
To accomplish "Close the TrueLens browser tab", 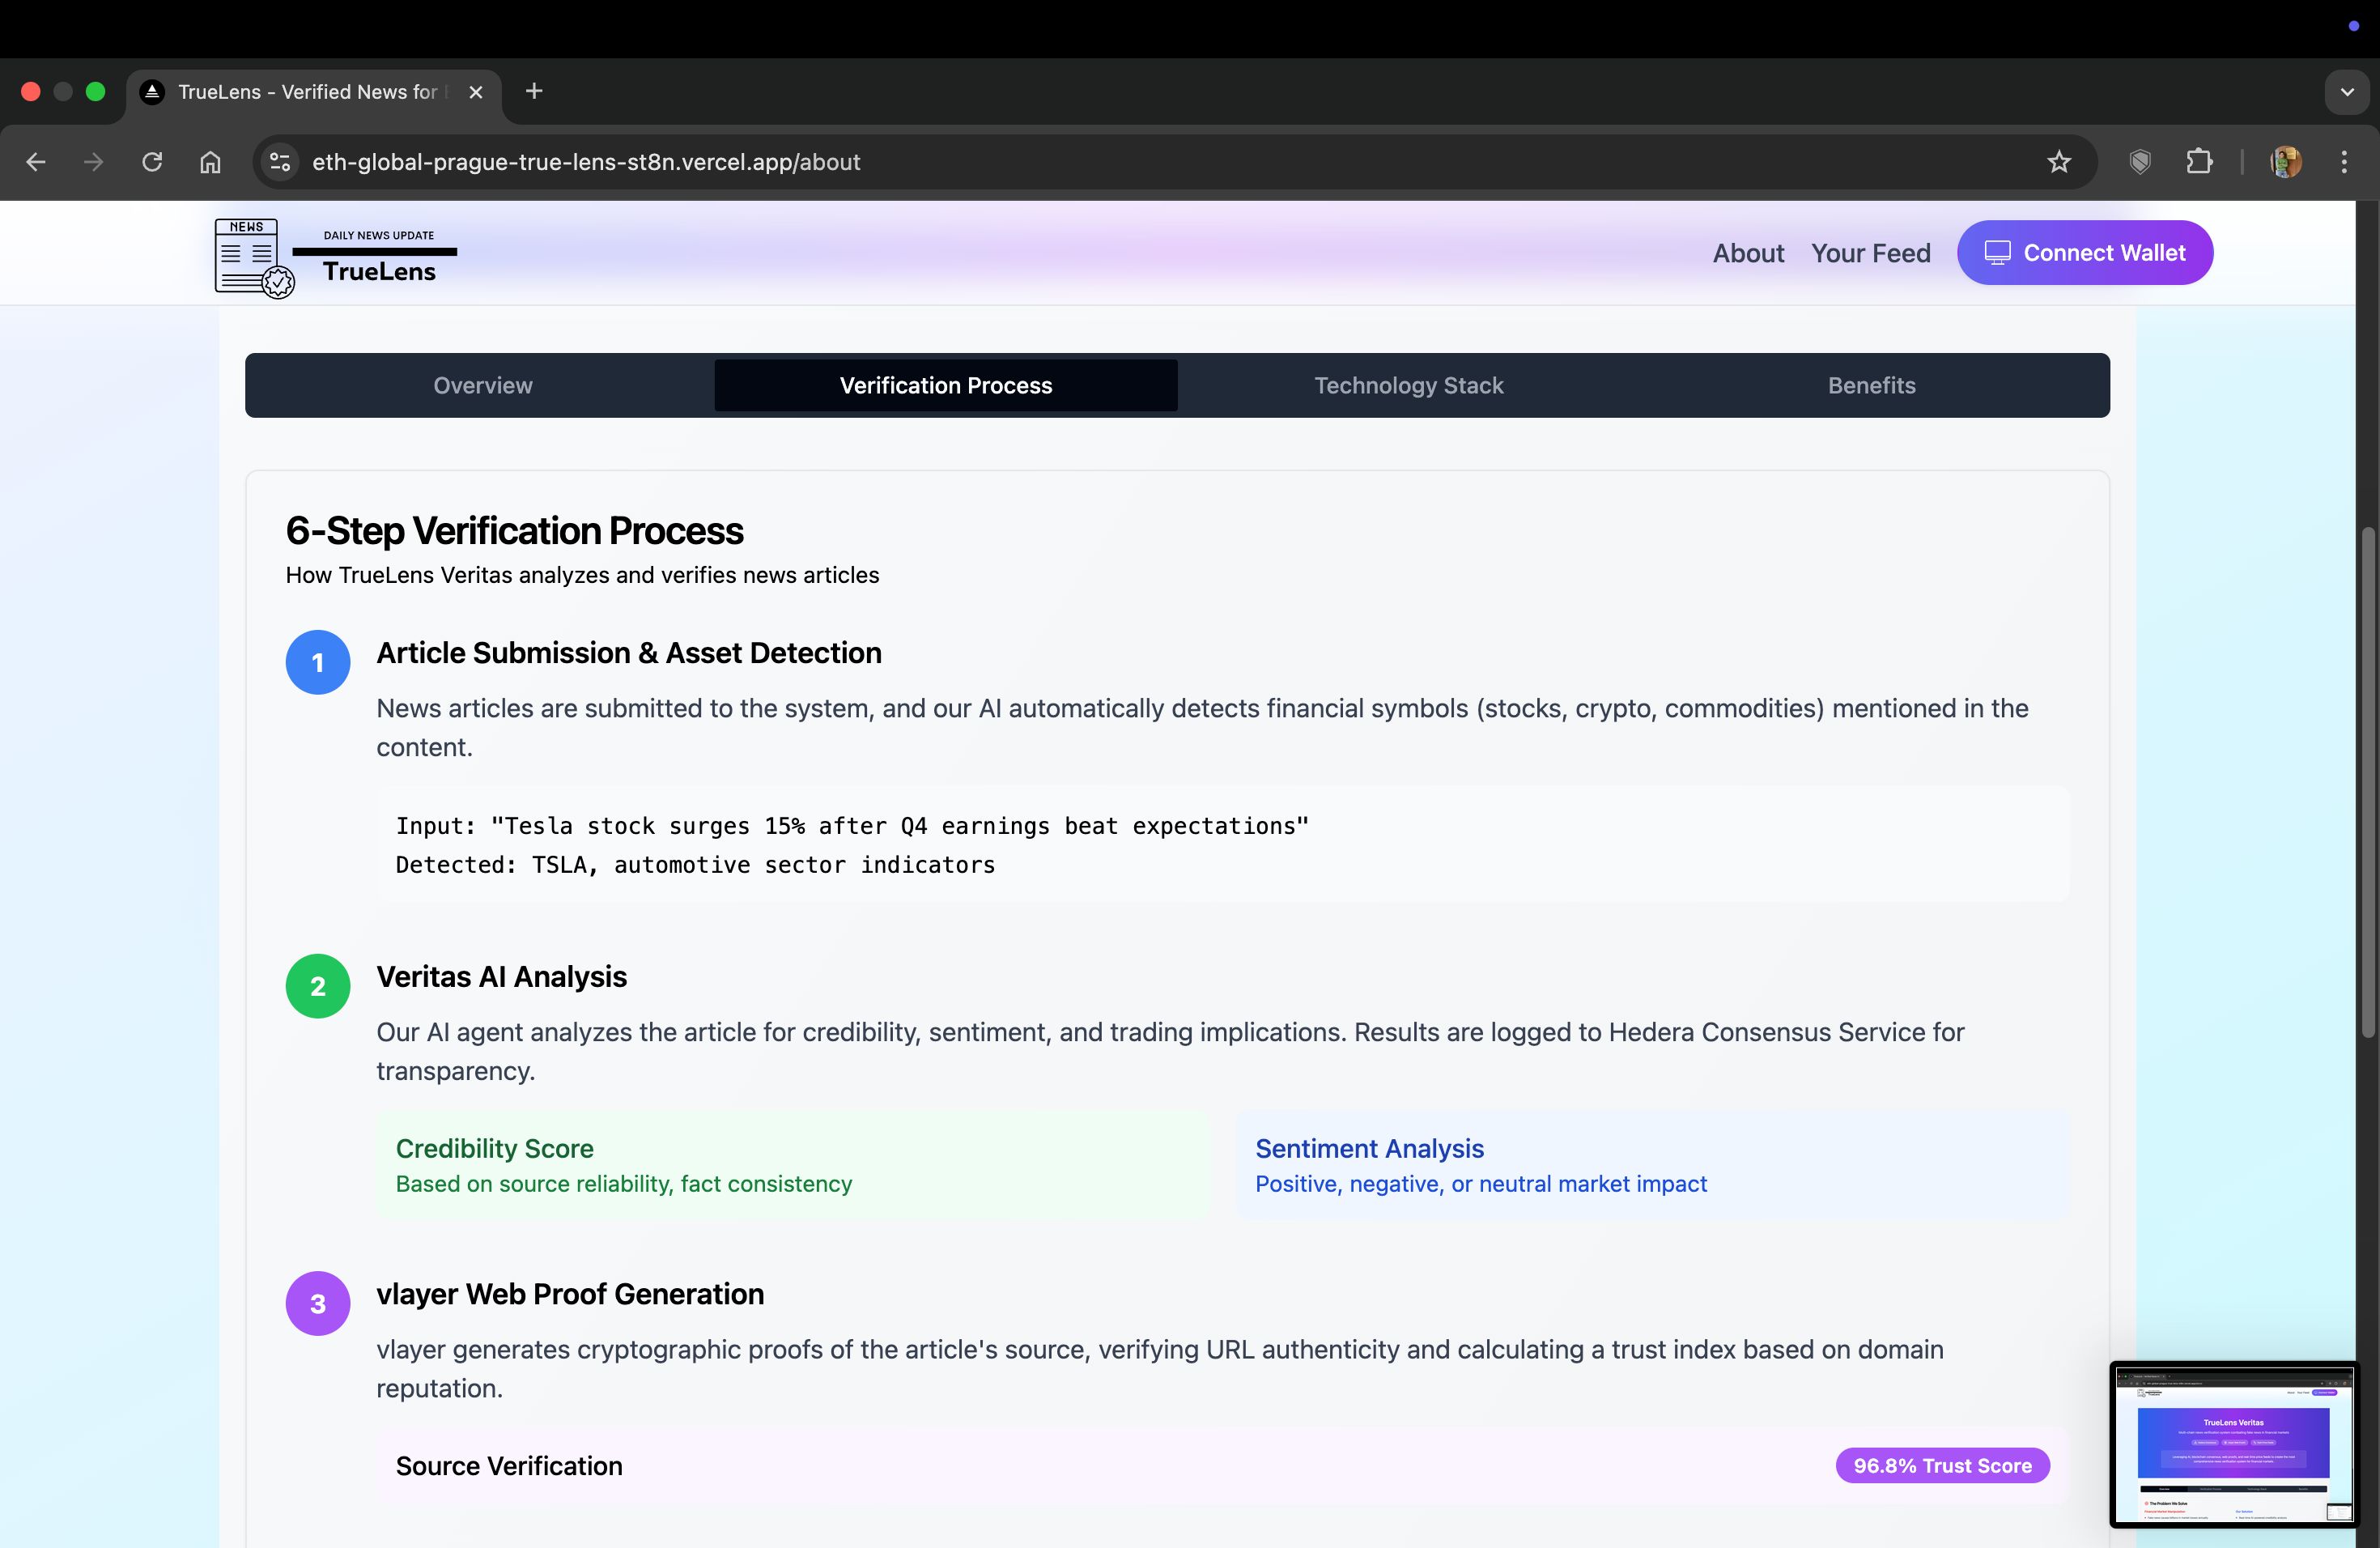I will tap(476, 92).
